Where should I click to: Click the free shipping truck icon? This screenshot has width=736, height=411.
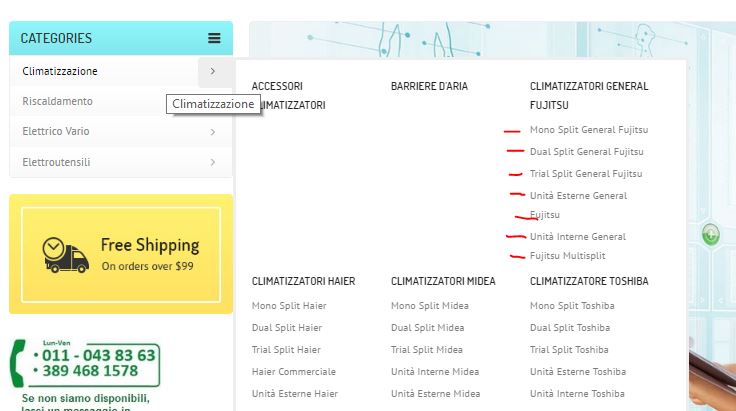coord(65,255)
